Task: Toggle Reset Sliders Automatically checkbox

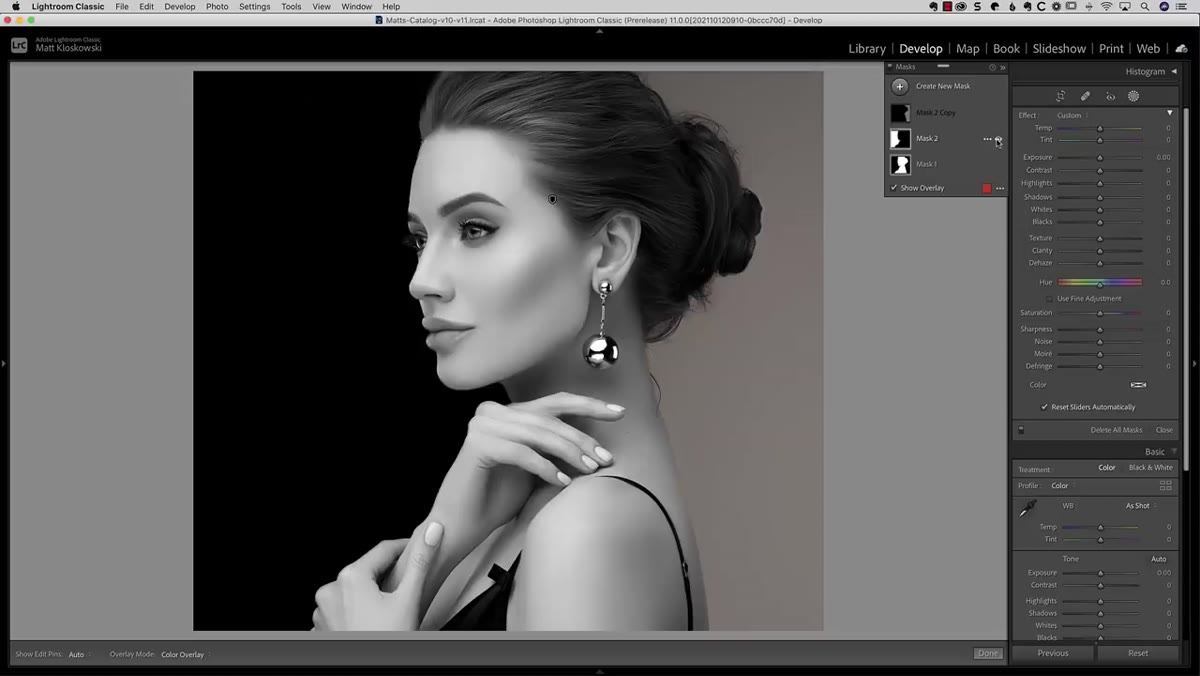Action: (1044, 407)
